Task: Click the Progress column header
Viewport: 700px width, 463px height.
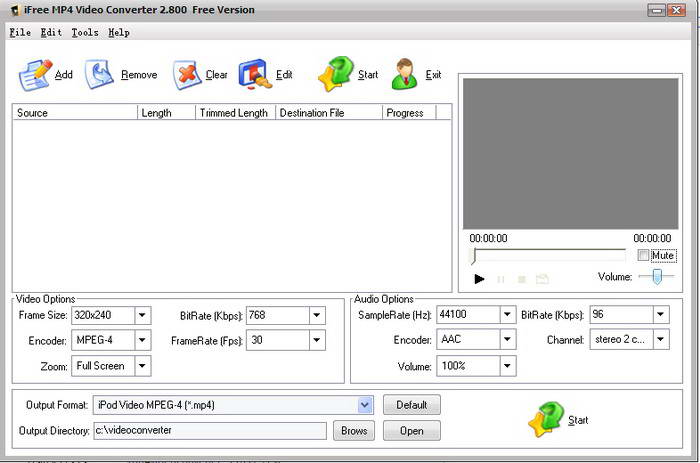Action: [x=409, y=113]
